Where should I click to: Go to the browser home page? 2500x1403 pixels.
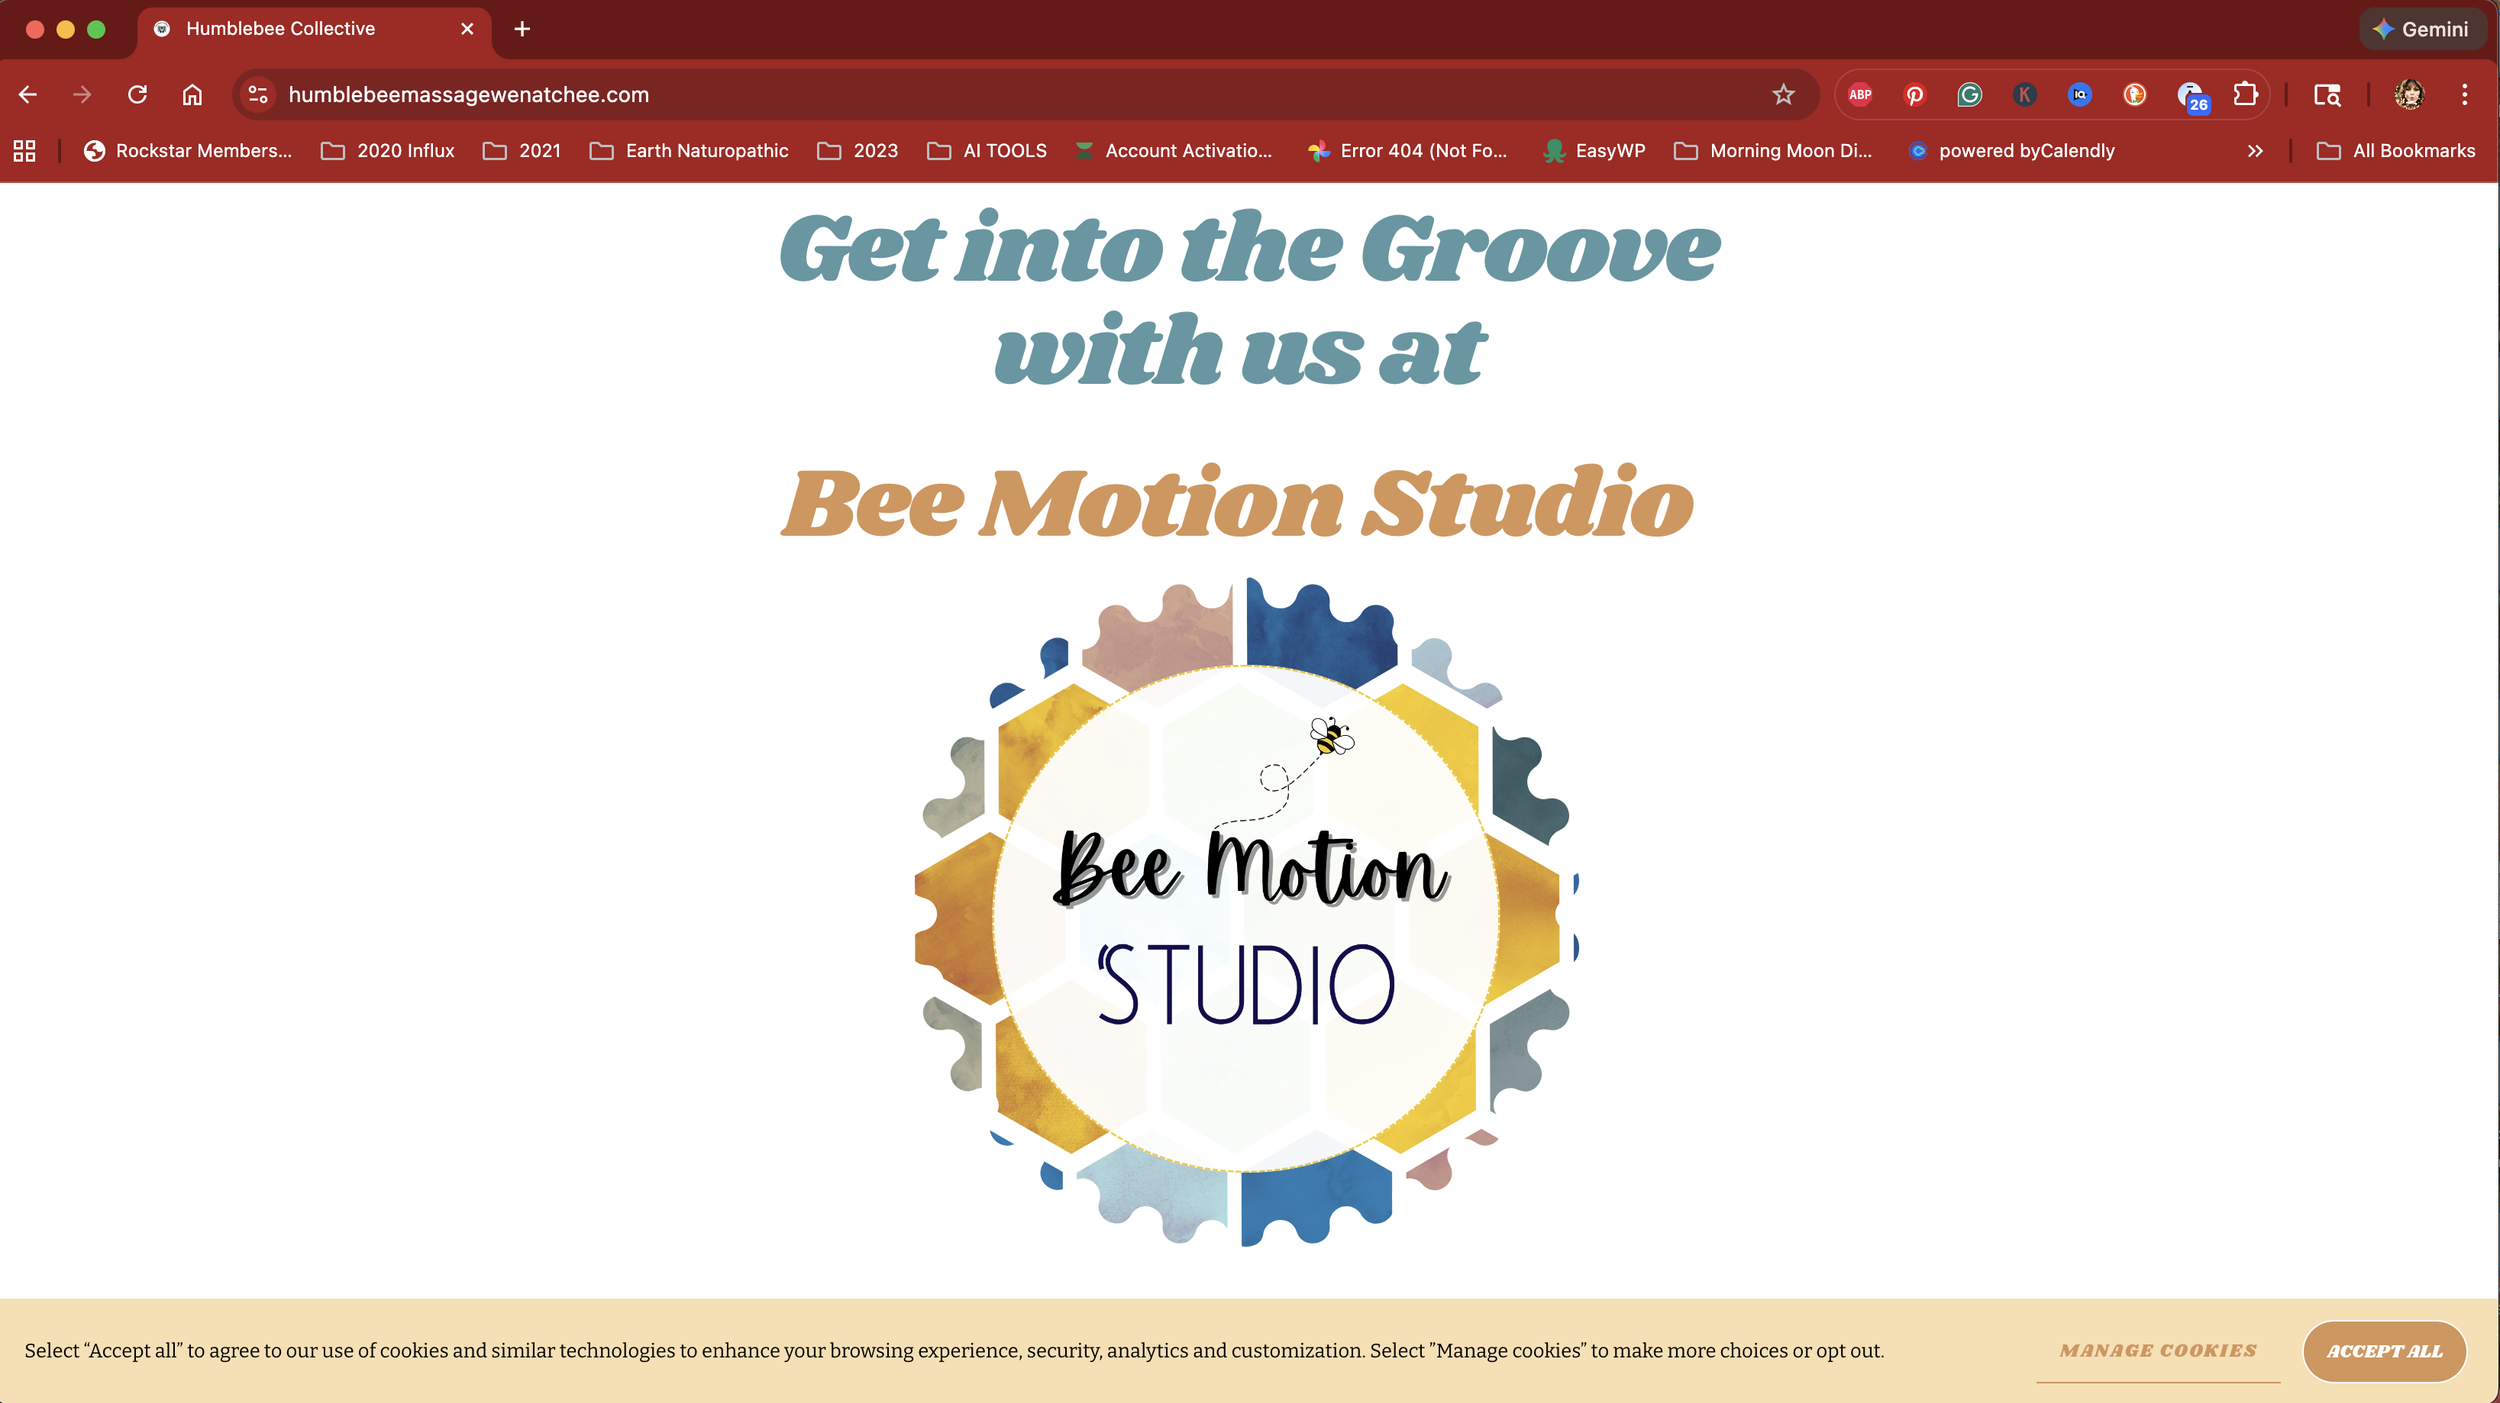tap(192, 95)
